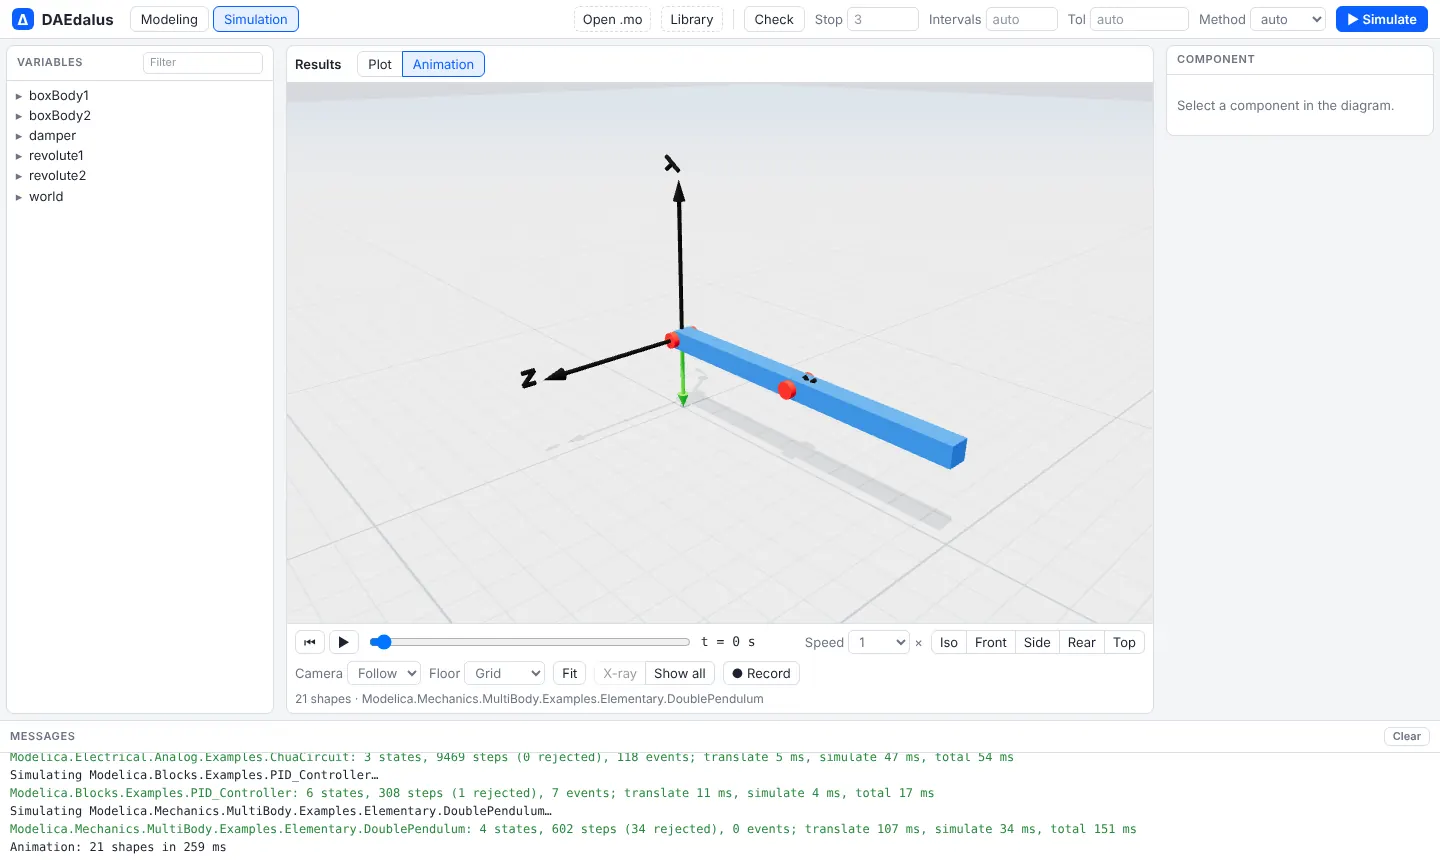Set view to Rear
The height and width of the screenshot is (860, 1440).
(x=1082, y=642)
